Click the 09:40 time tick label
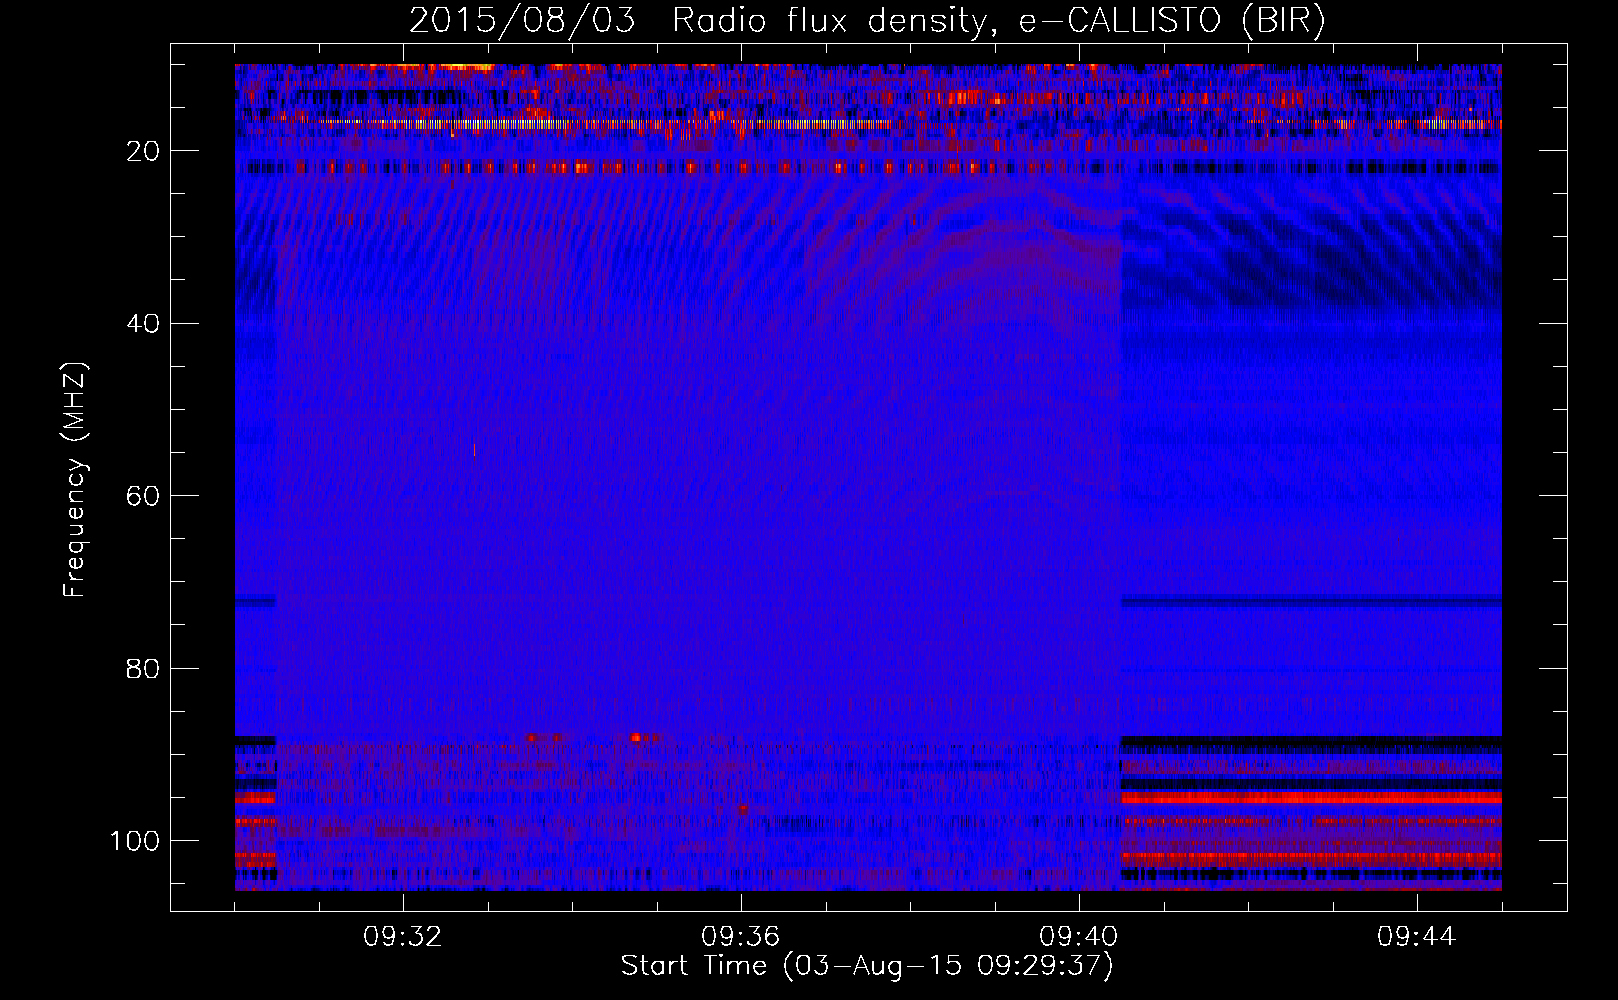Screen dimensions: 1618x1000 click(1079, 937)
